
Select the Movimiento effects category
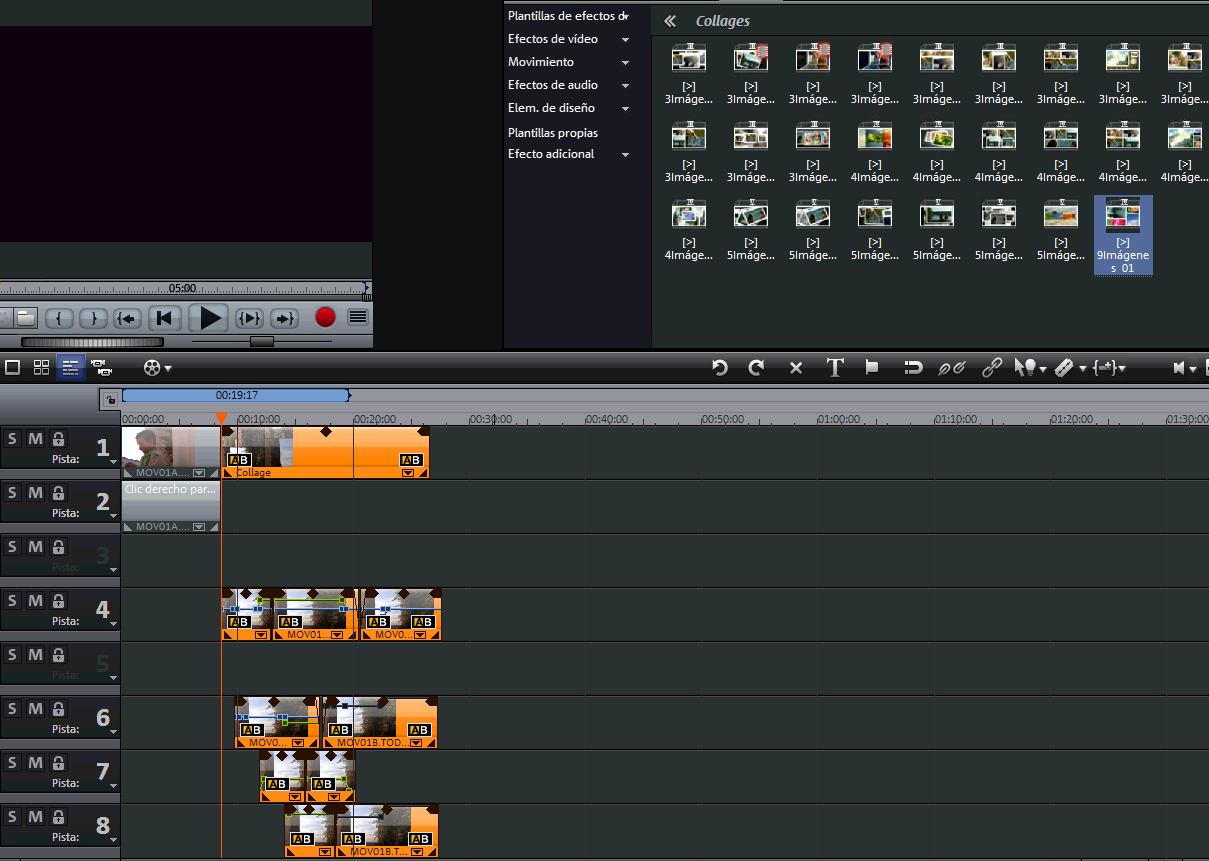[541, 62]
